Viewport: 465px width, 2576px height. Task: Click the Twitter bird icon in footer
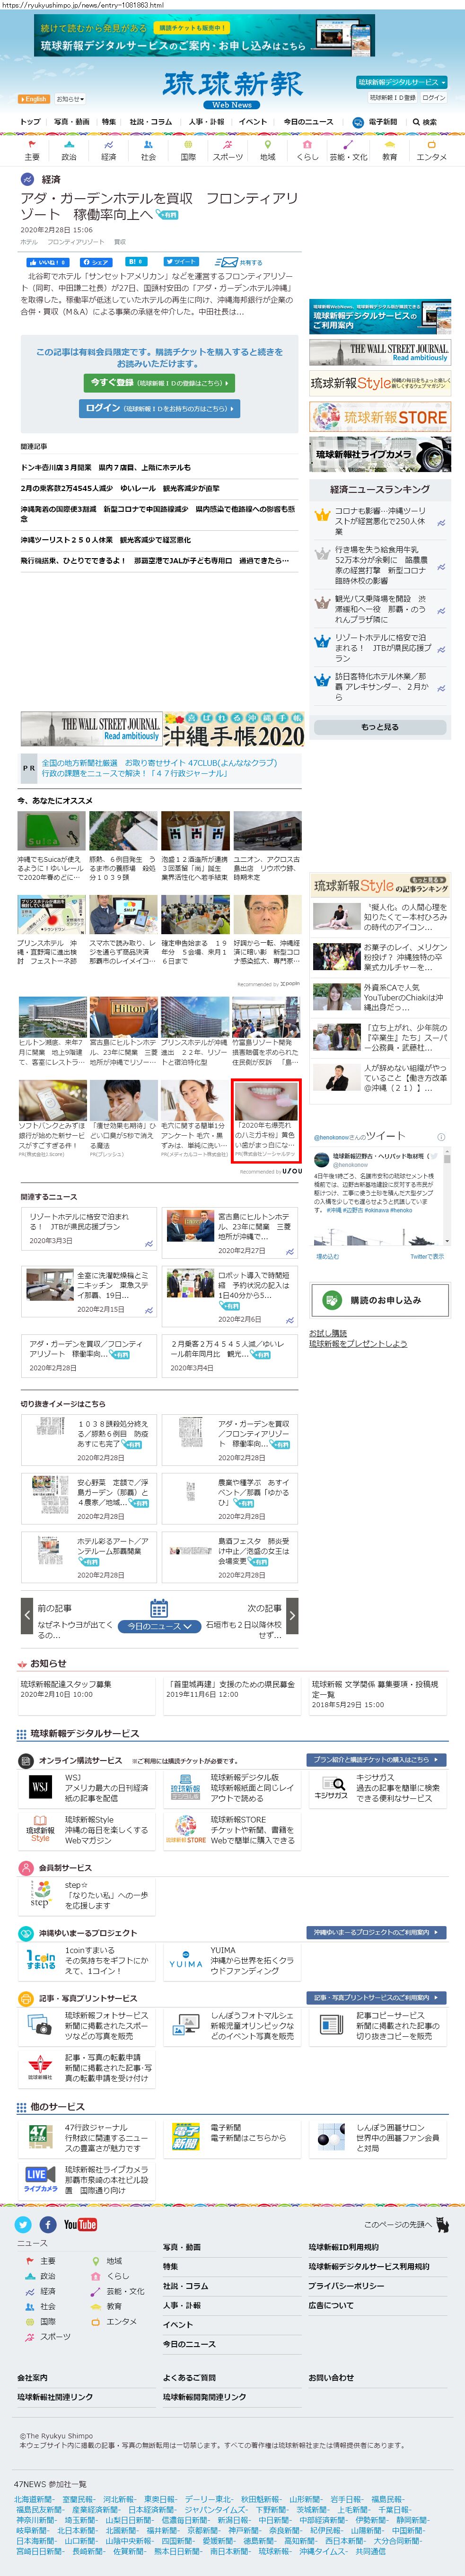coord(23,2224)
